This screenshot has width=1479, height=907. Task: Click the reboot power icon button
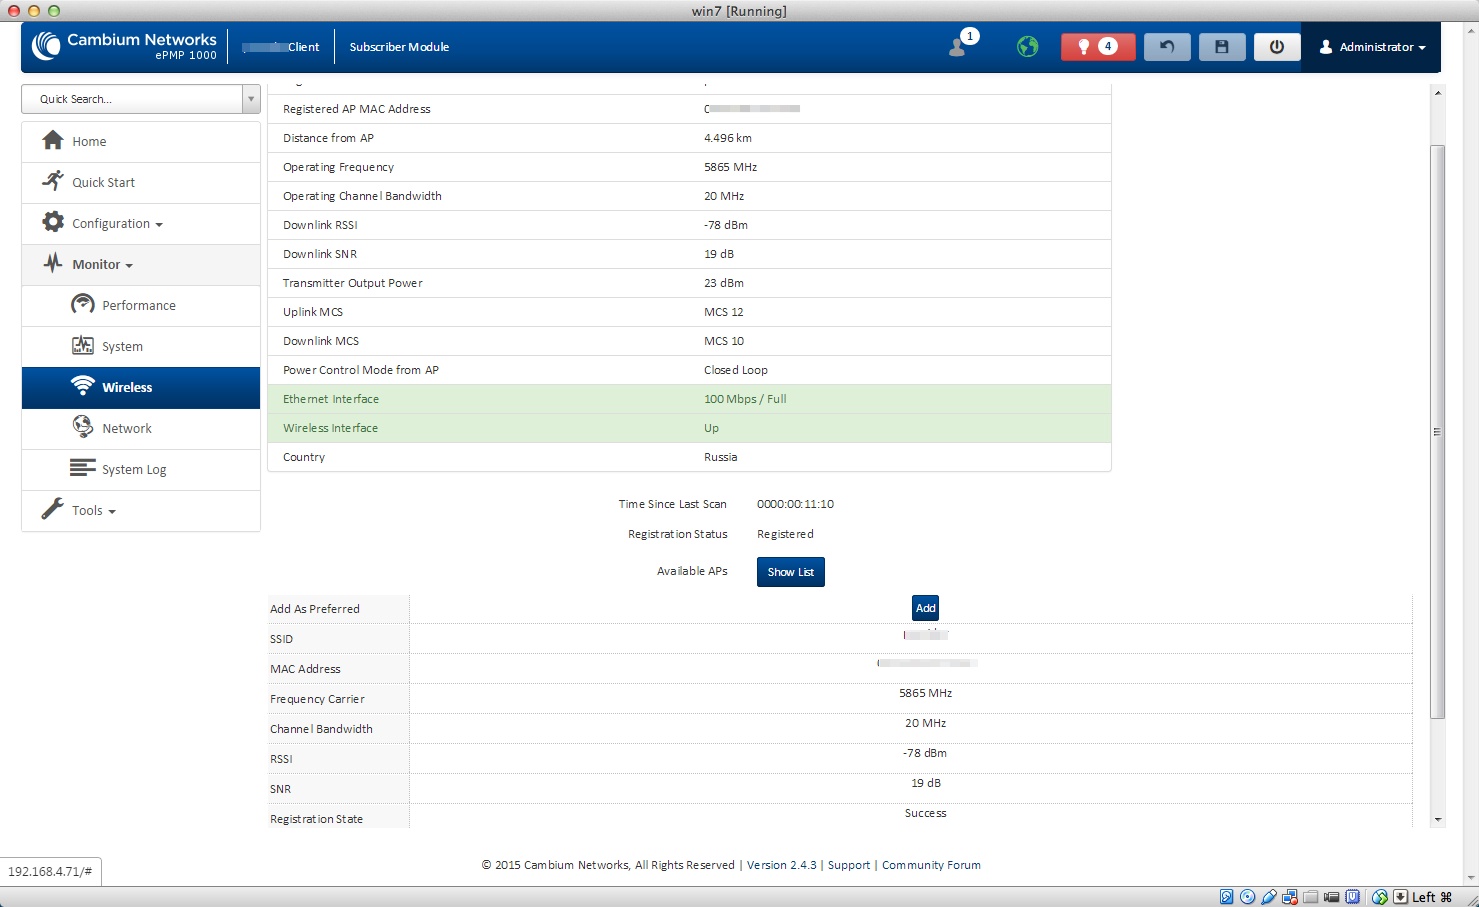[x=1276, y=47]
